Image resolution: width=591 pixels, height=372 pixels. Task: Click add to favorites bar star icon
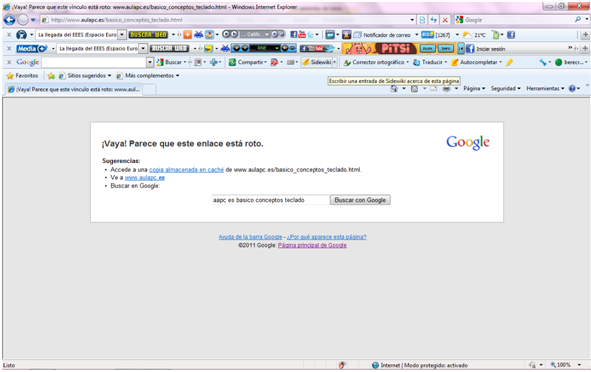[x=51, y=76]
